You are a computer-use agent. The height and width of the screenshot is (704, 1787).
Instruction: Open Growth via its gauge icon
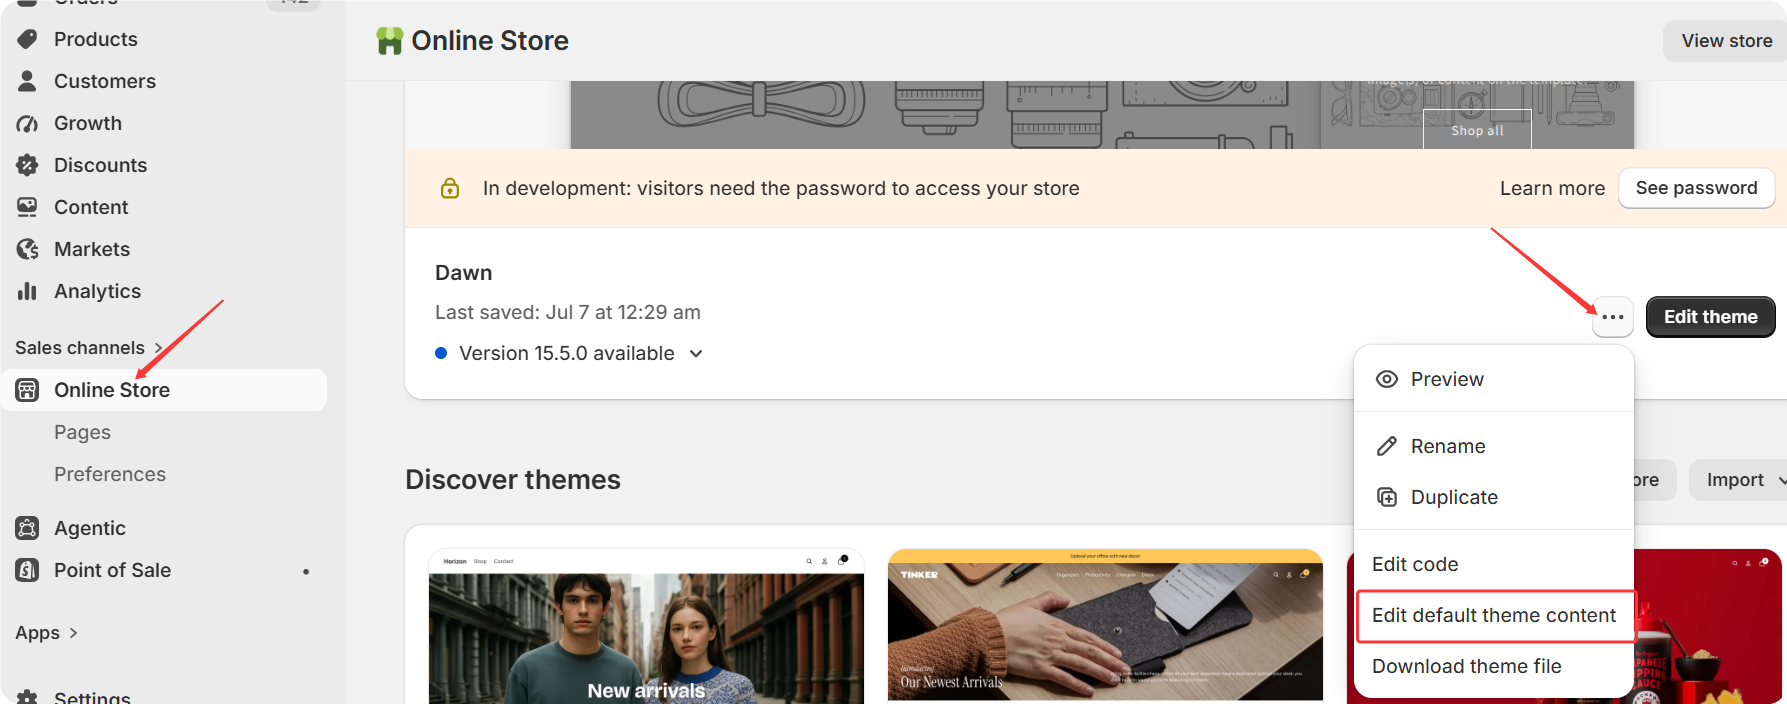(27, 123)
